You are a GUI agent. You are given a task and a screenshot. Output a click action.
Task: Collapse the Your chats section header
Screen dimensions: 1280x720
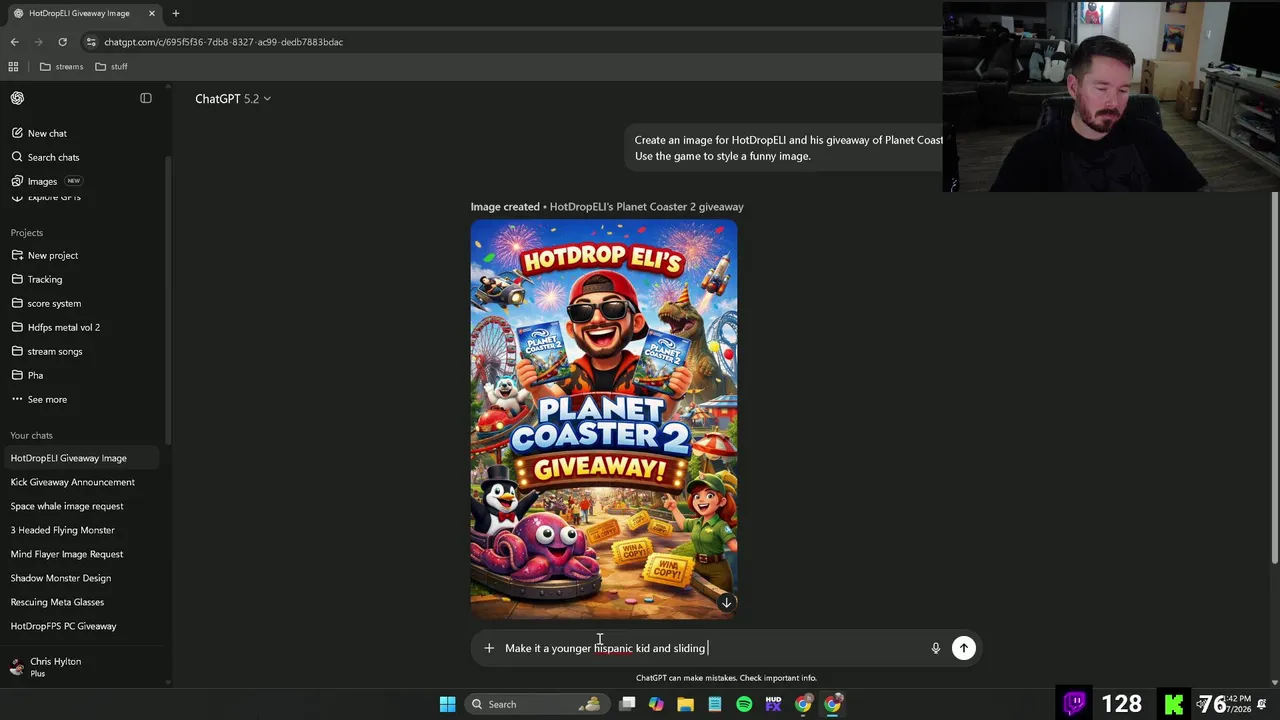coord(31,435)
